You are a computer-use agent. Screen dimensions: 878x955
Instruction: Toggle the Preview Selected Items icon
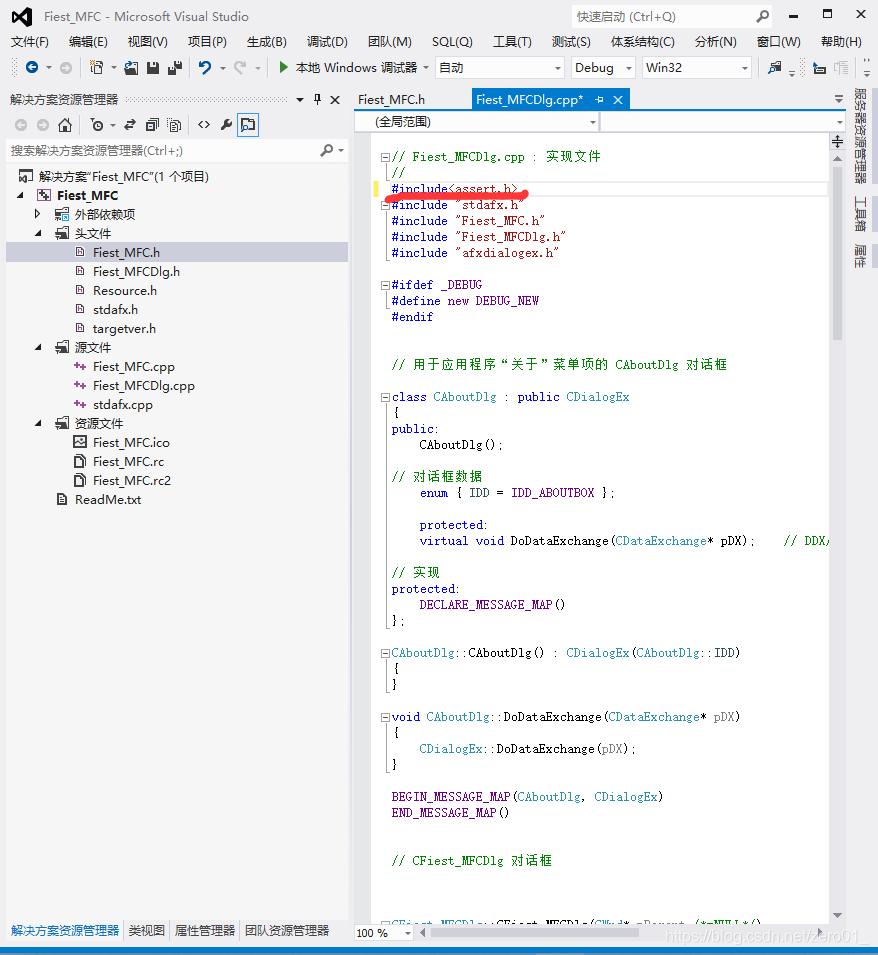248,125
